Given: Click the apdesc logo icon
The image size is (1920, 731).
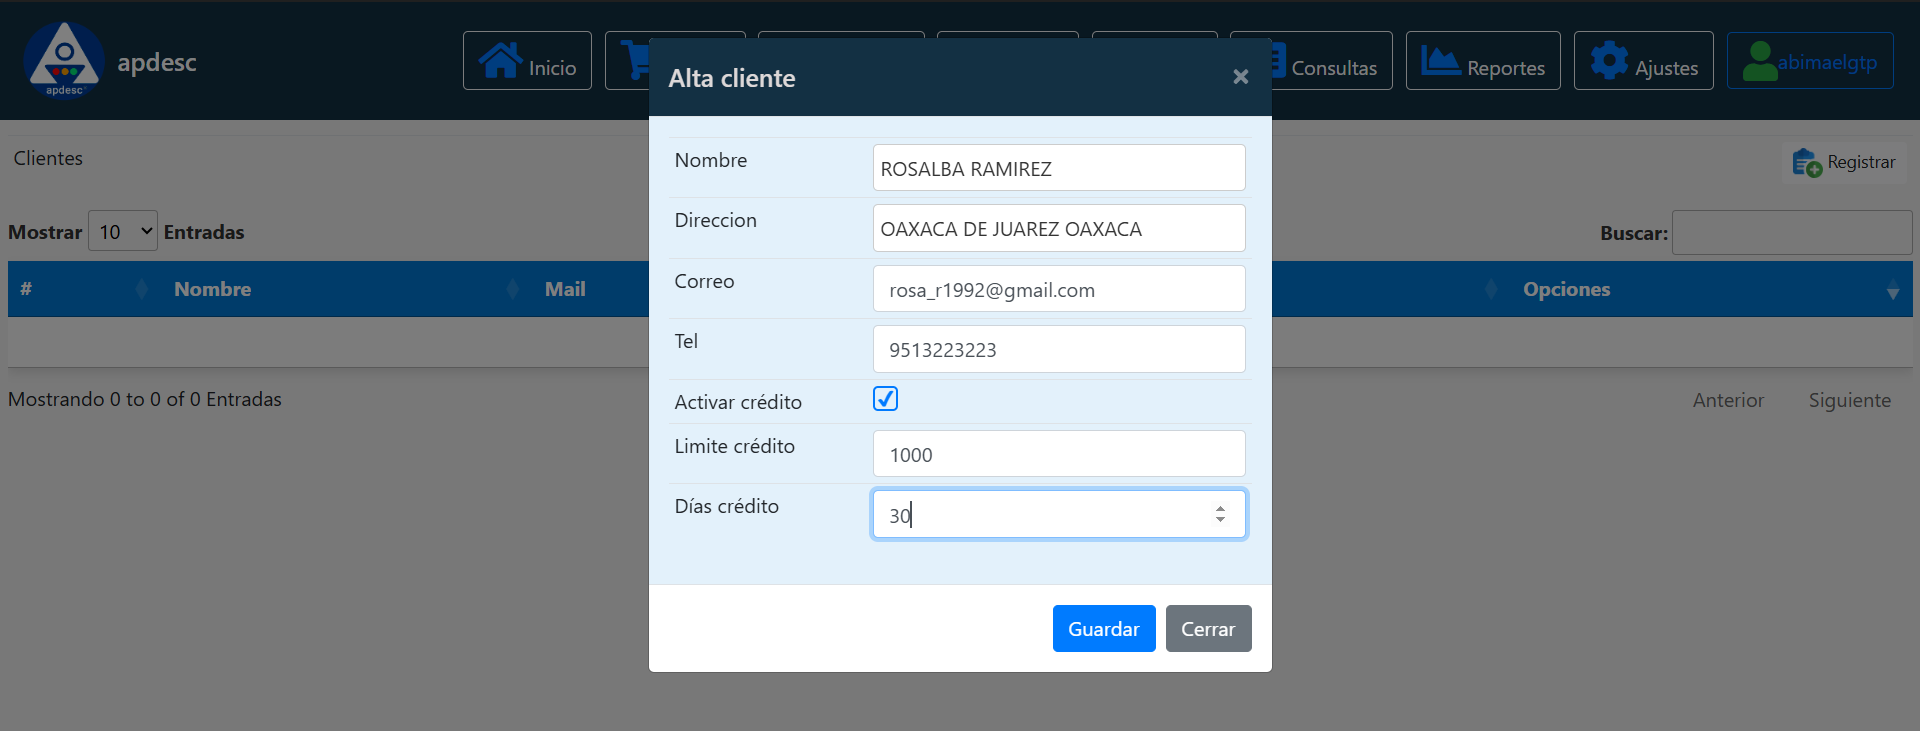Looking at the screenshot, I should click(x=64, y=60).
